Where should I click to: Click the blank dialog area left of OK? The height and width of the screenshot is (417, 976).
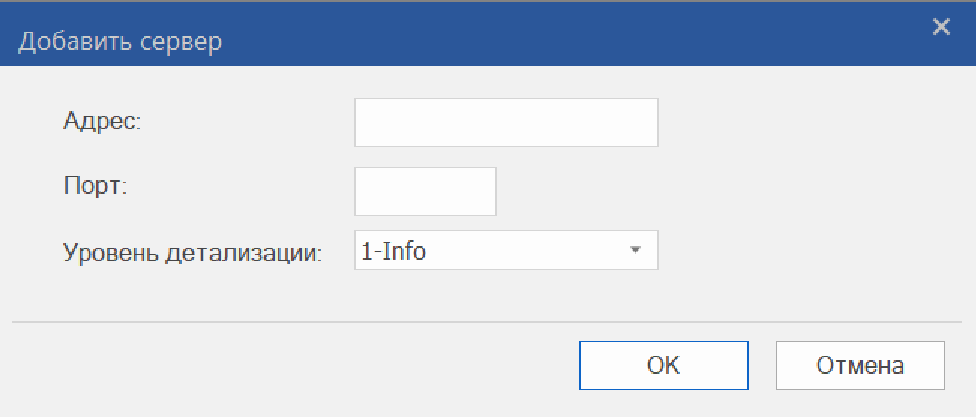(x=300, y=365)
